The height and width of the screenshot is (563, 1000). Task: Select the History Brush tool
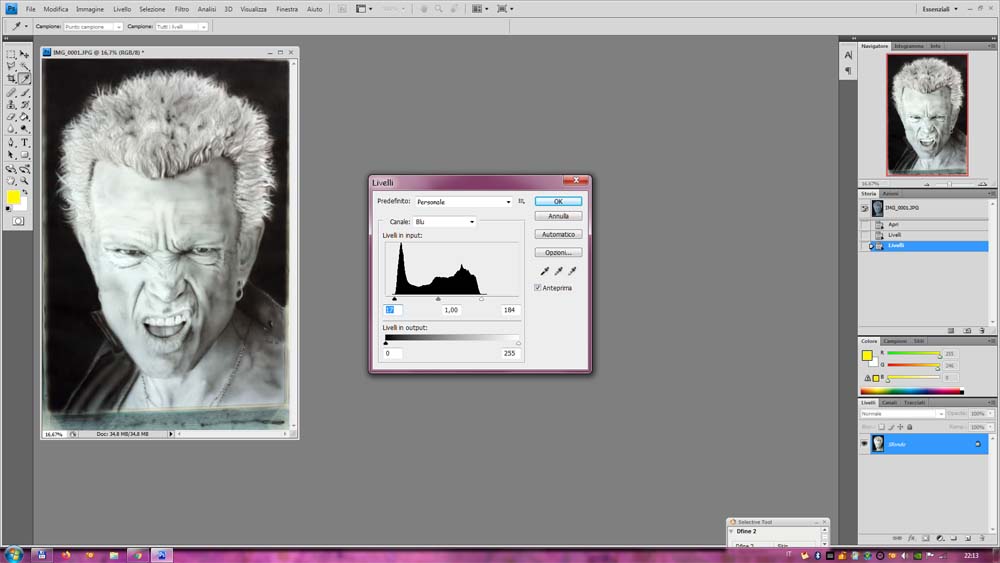tap(24, 105)
